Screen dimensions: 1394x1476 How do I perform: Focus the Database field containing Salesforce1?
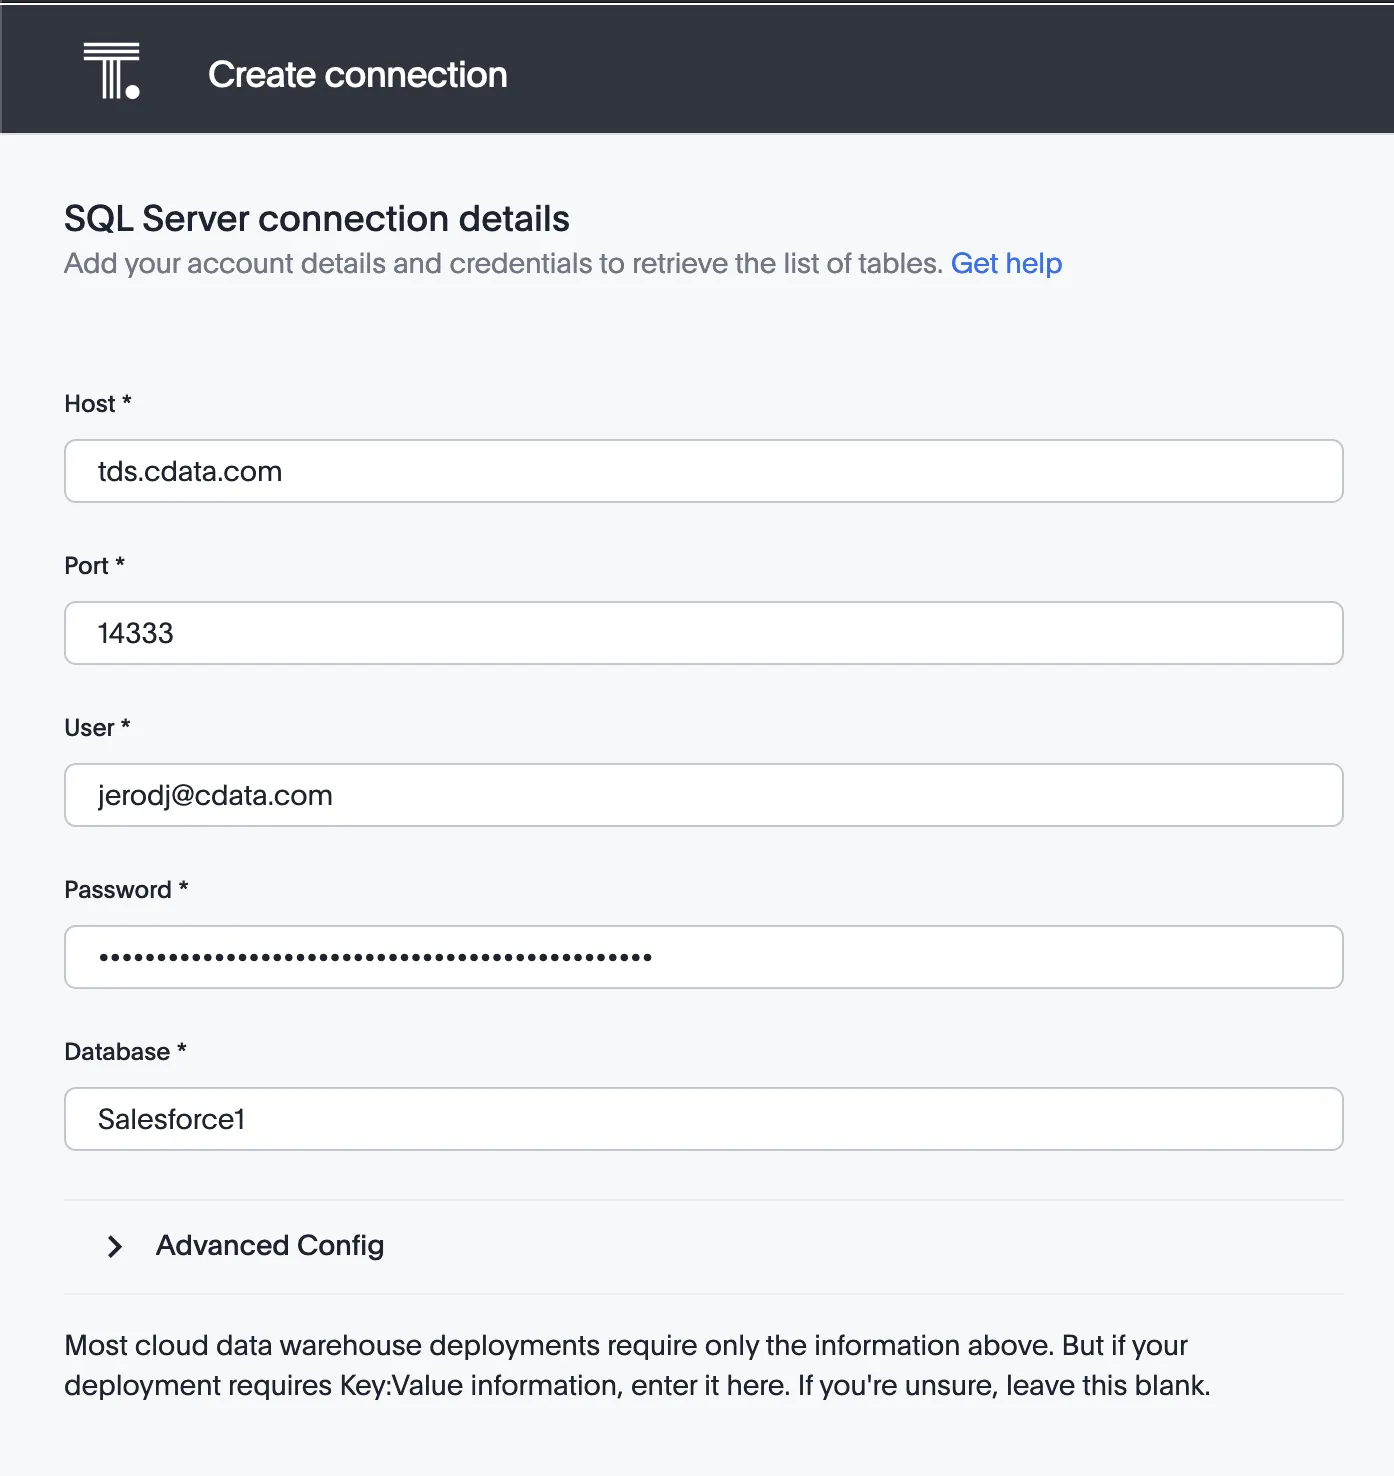(703, 1120)
